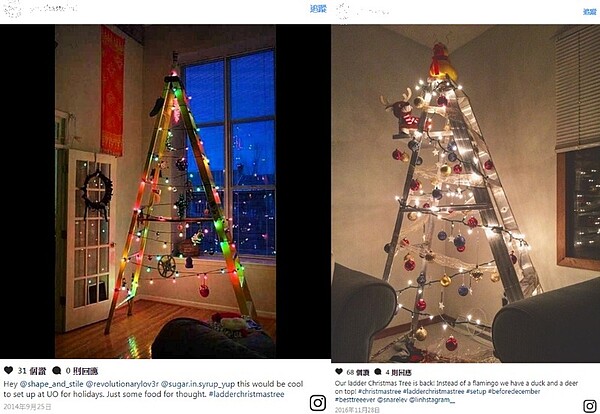Open Instagram logo under the right post

click(x=590, y=406)
